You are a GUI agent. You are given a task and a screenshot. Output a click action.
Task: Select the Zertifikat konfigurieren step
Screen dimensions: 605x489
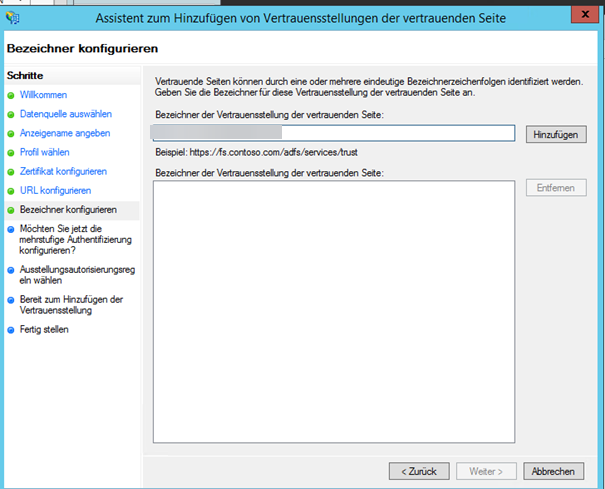pyautogui.click(x=63, y=171)
